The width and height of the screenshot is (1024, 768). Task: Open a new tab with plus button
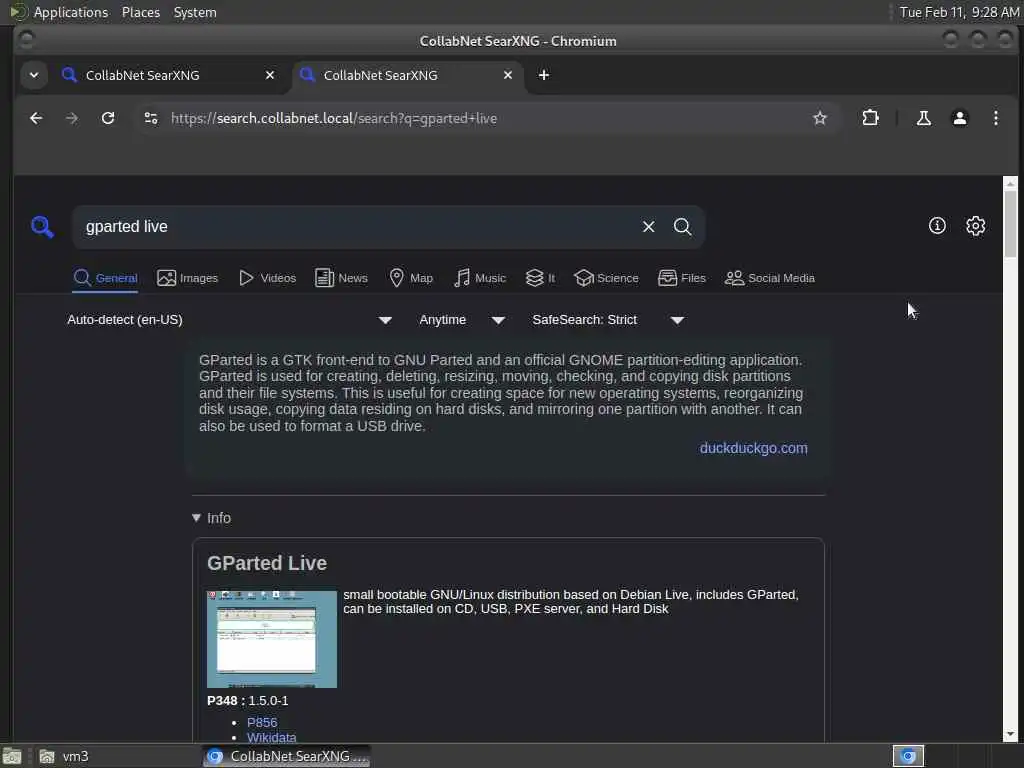click(543, 75)
